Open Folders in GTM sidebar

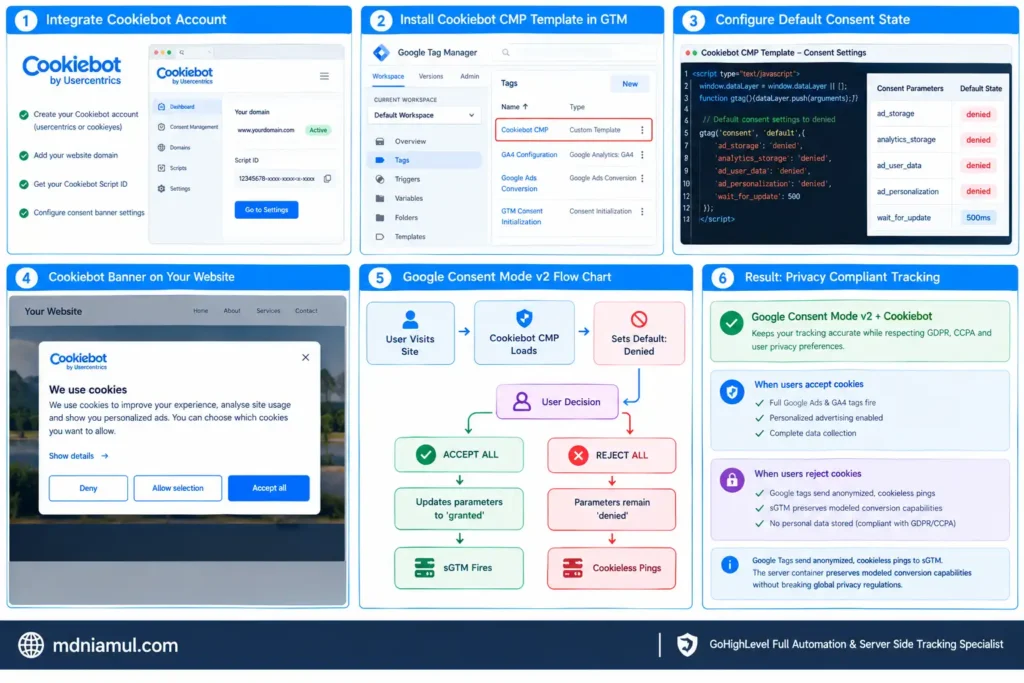tap(406, 217)
